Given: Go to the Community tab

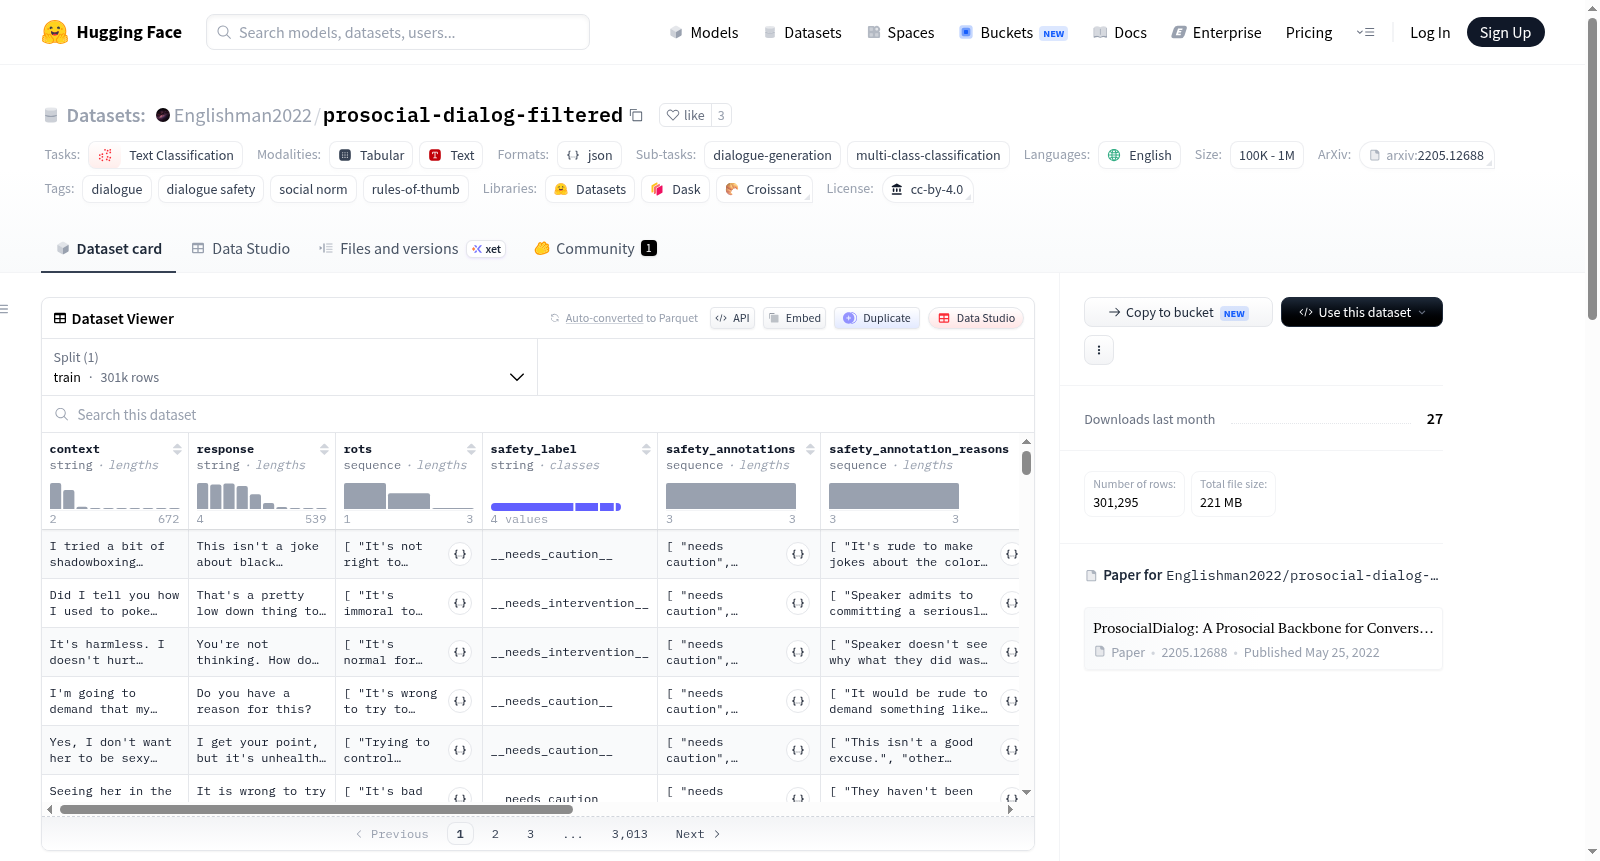Looking at the screenshot, I should click(595, 248).
